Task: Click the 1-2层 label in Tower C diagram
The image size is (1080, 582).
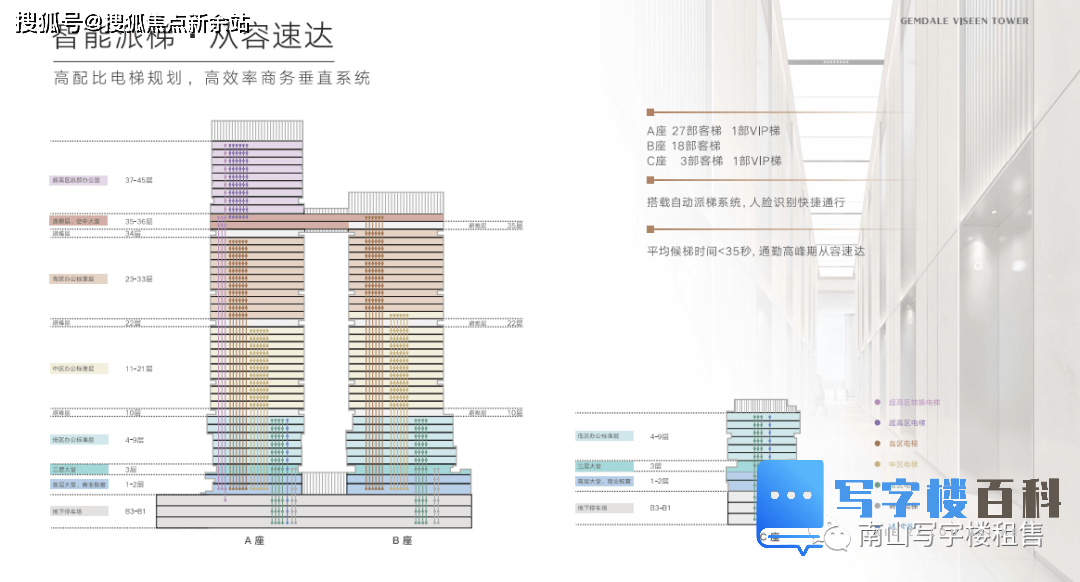Action: pyautogui.click(x=659, y=481)
